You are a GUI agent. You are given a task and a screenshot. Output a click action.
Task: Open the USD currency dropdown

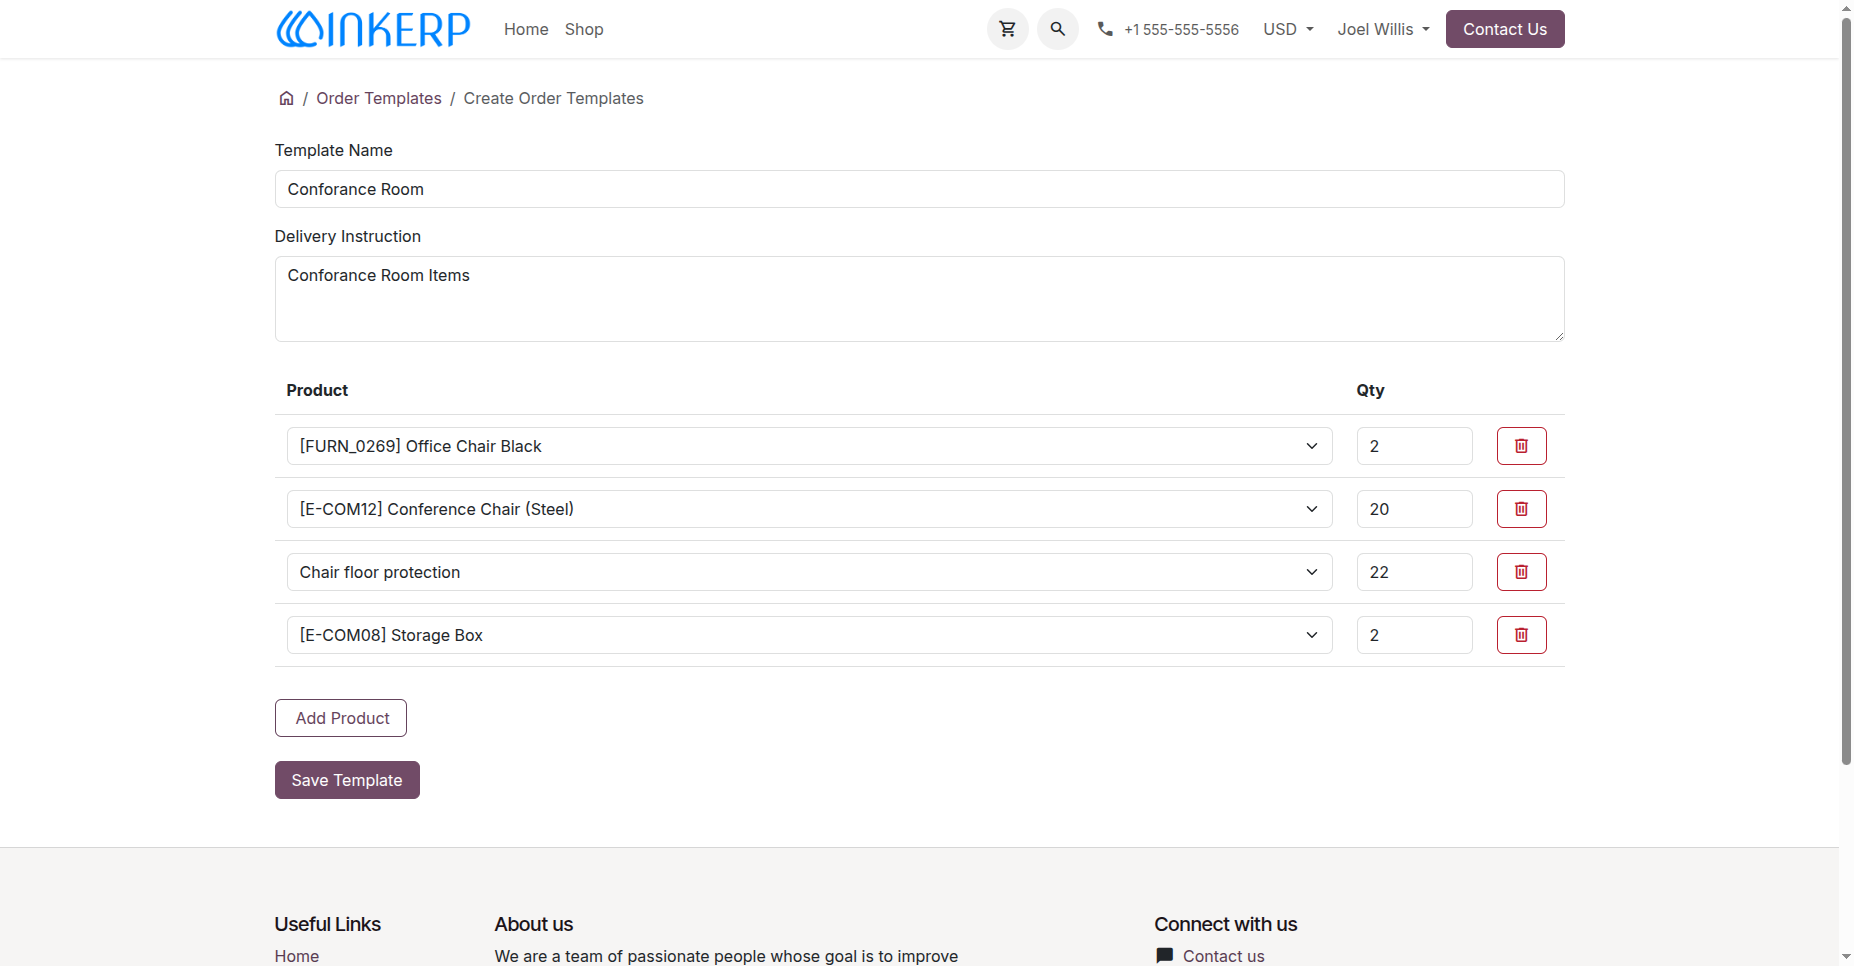1288,29
